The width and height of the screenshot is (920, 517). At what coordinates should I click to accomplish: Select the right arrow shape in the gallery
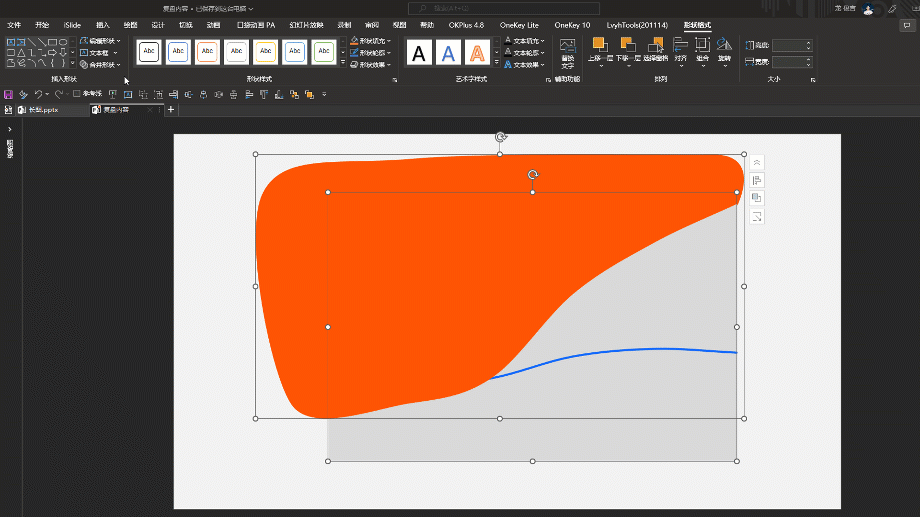tap(52, 53)
